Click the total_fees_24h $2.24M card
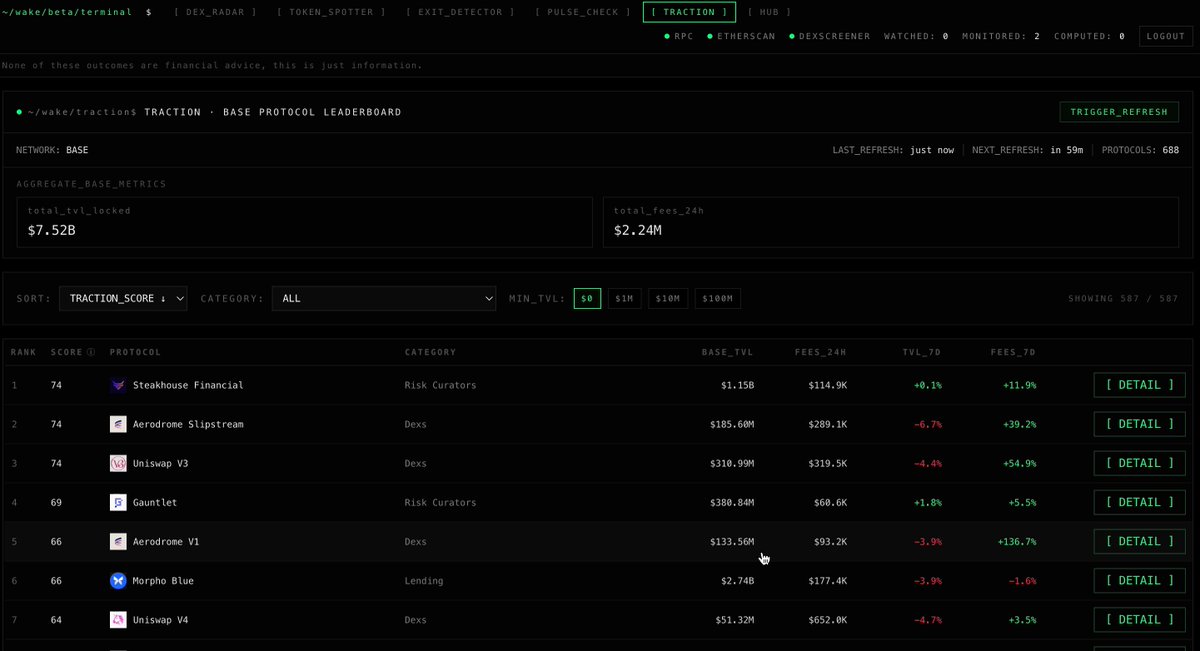The height and width of the screenshot is (651, 1200). 892,222
